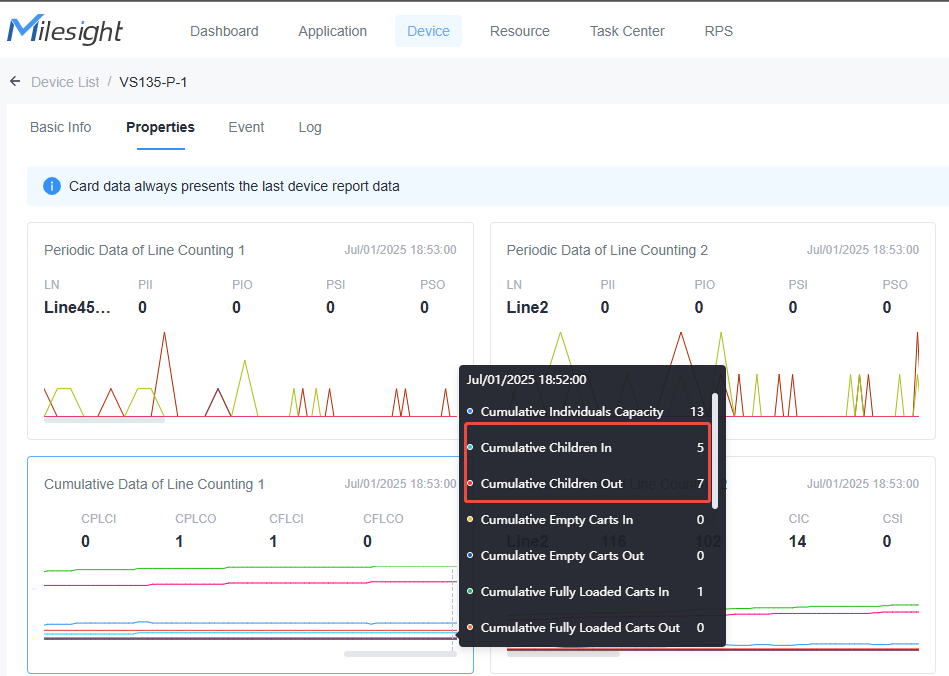
Task: Click the Cumulative Line Counting 1 chart scrollbar
Action: pos(400,654)
